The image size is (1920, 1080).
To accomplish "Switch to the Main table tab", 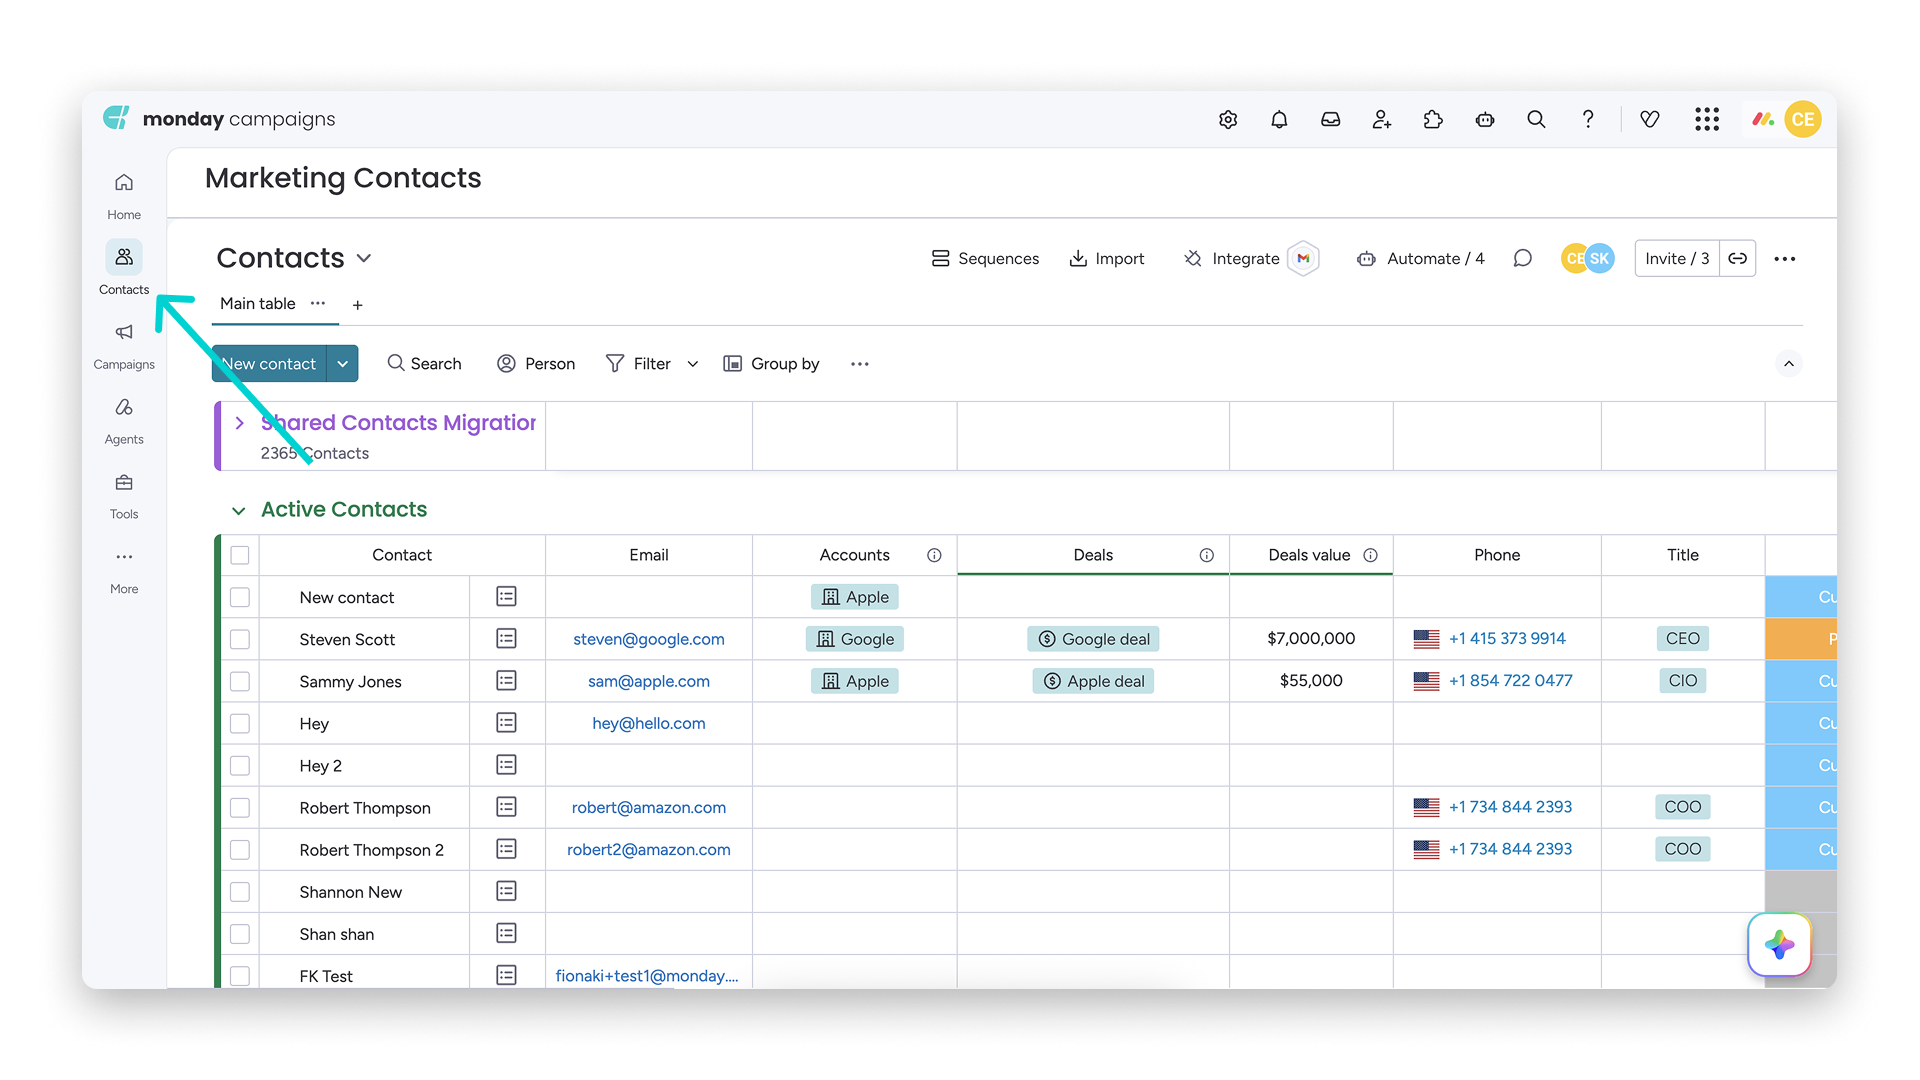I will coord(258,304).
